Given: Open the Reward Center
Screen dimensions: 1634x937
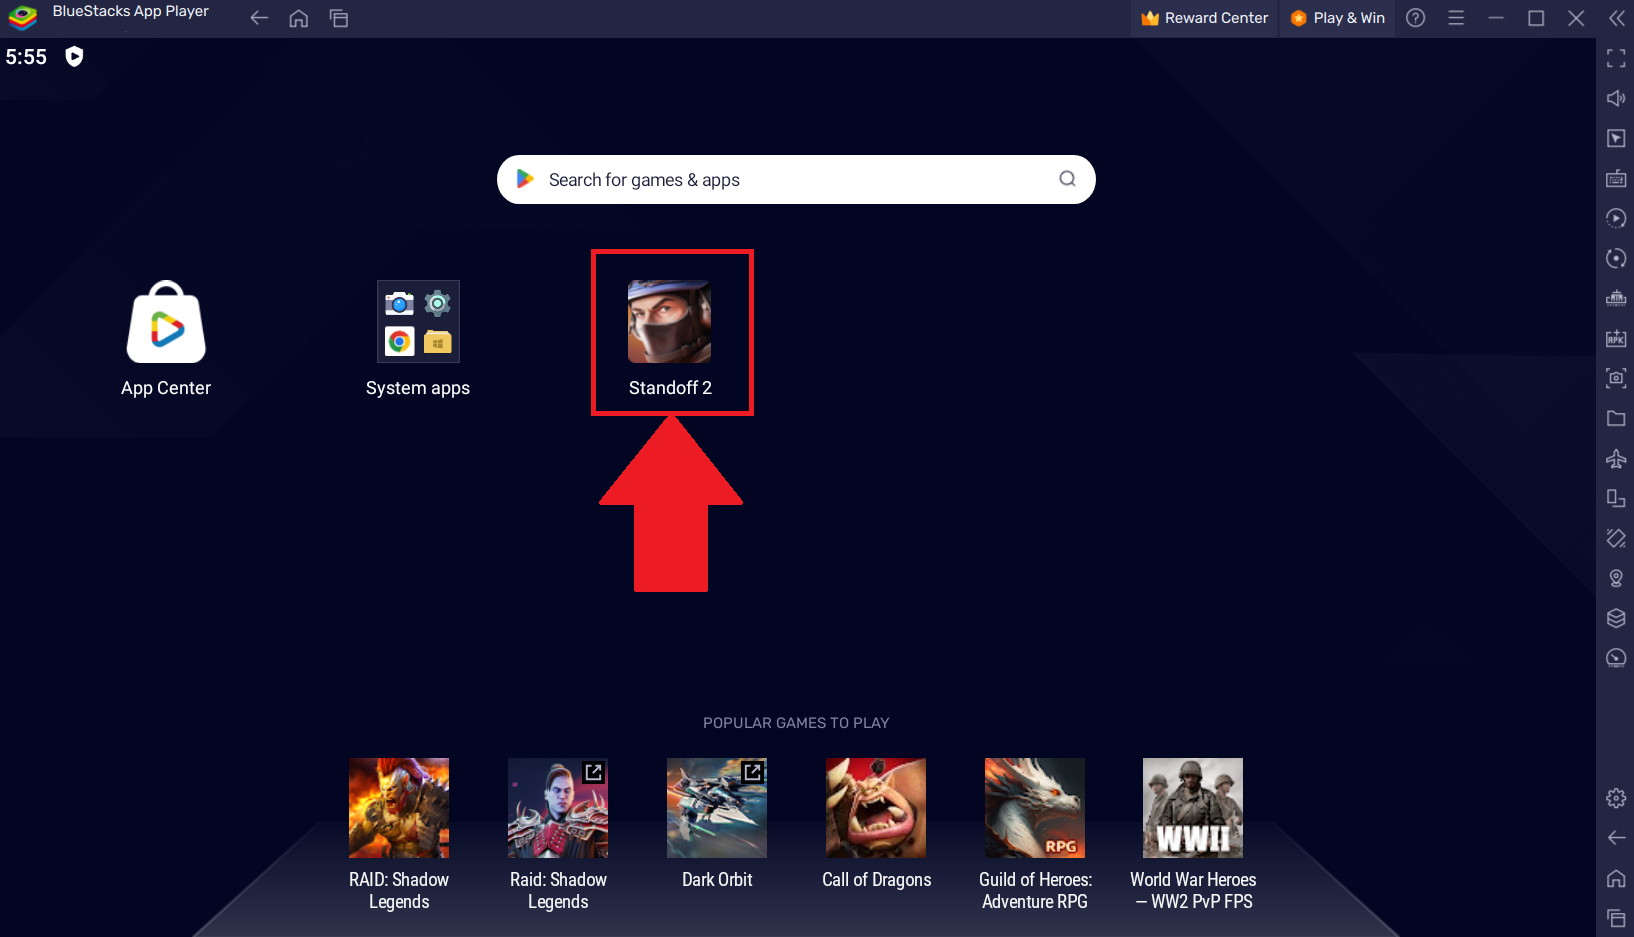Looking at the screenshot, I should point(1204,17).
